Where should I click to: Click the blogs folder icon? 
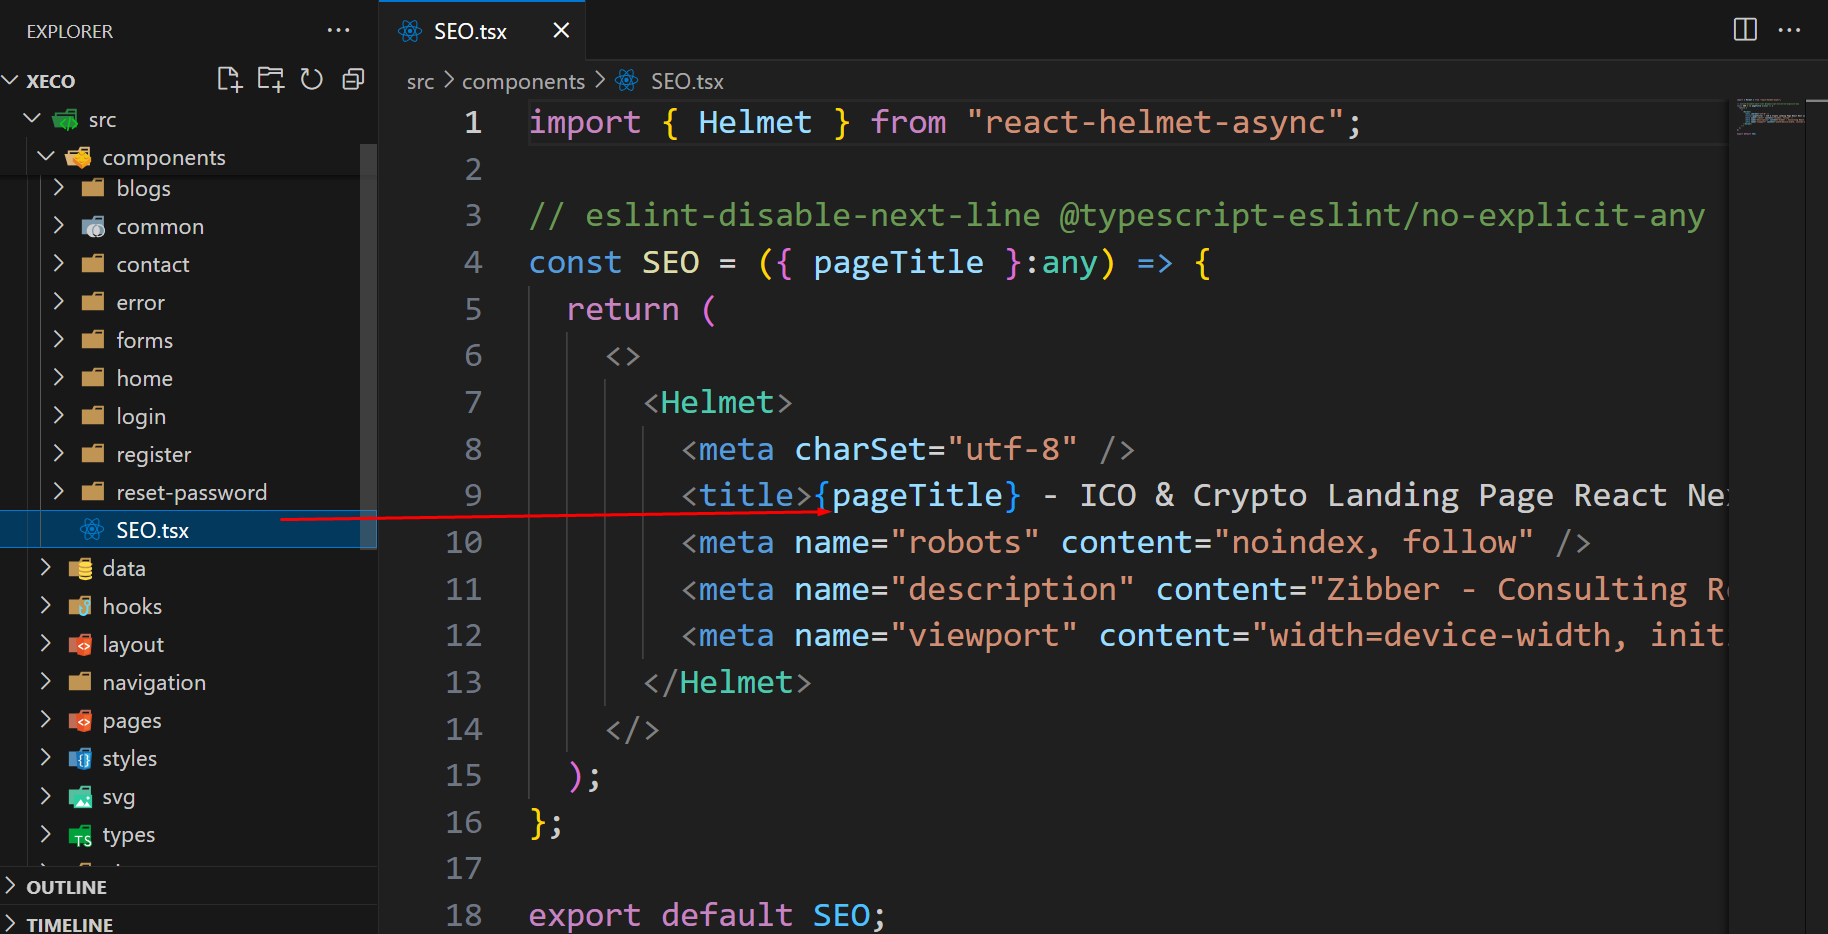point(93,188)
